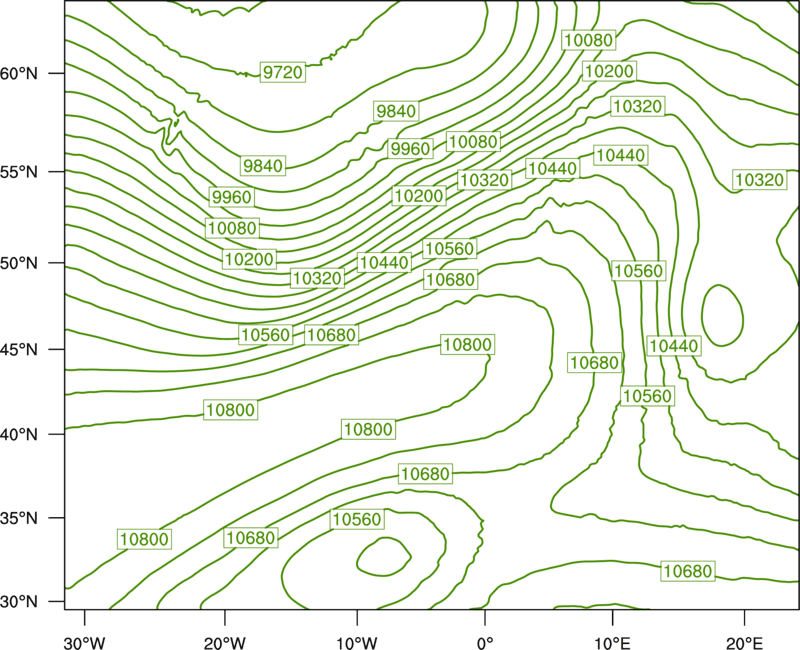This screenshot has height=650, width=800.
Task: Select the 55°N latitude axis label
Action: click(x=19, y=171)
